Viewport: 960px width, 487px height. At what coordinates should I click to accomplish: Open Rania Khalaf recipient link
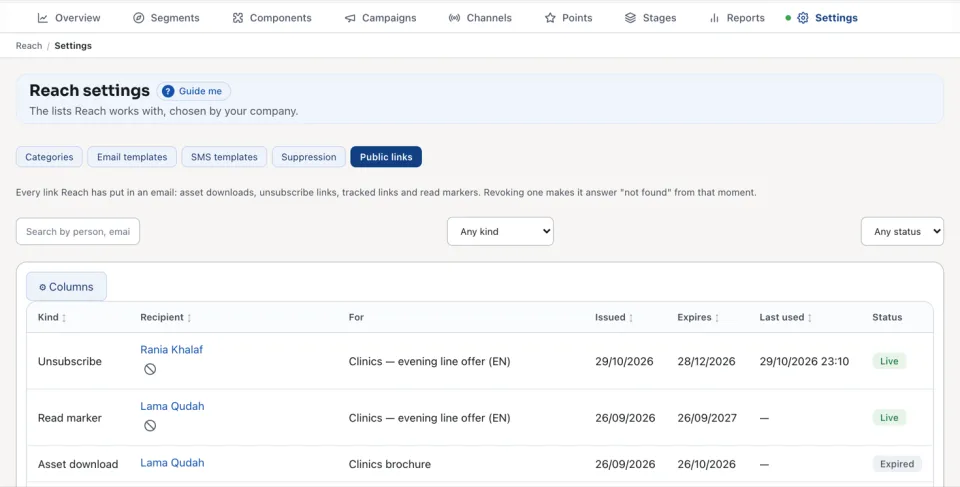pyautogui.click(x=171, y=350)
